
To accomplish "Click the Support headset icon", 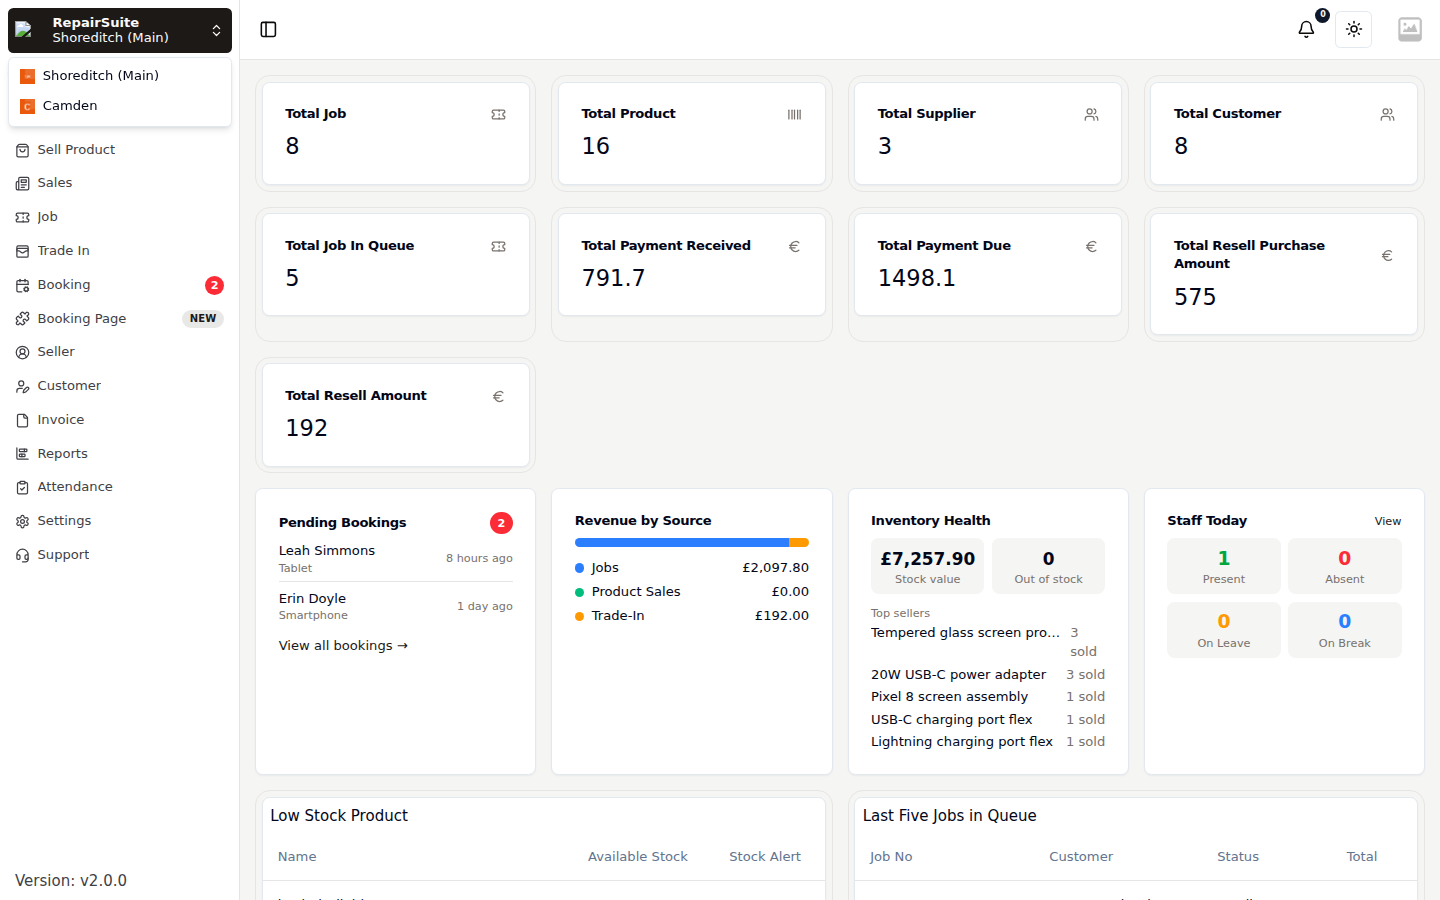I will [x=22, y=555].
